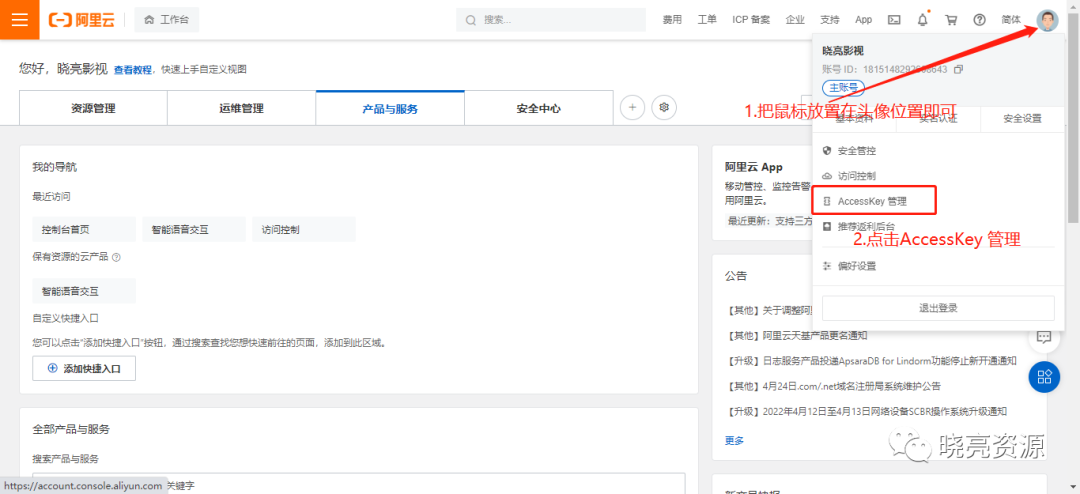Click the 更多 announcements link
The image size is (1080, 494).
point(734,440)
